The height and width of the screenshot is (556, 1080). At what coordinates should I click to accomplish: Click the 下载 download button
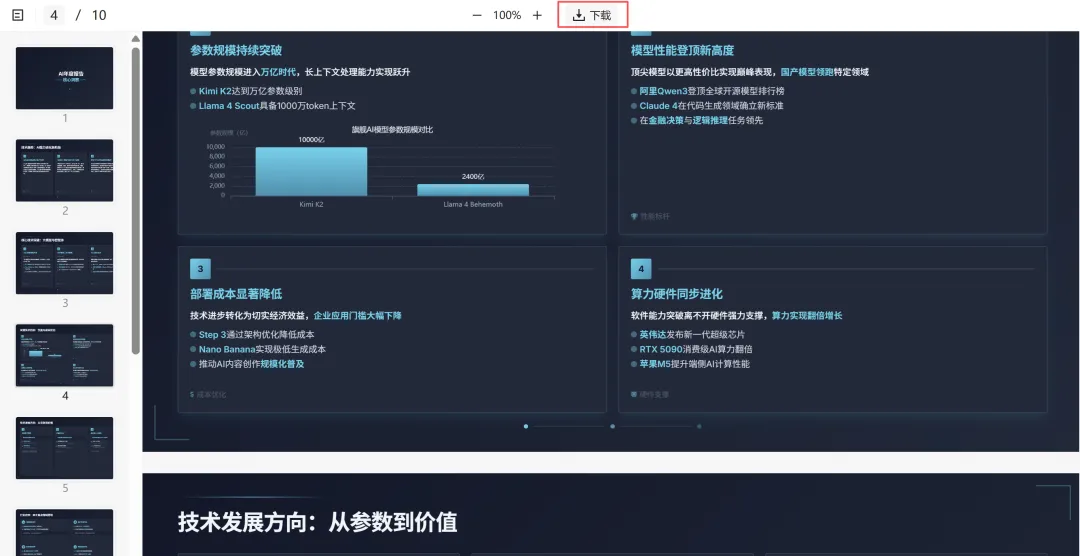point(592,15)
